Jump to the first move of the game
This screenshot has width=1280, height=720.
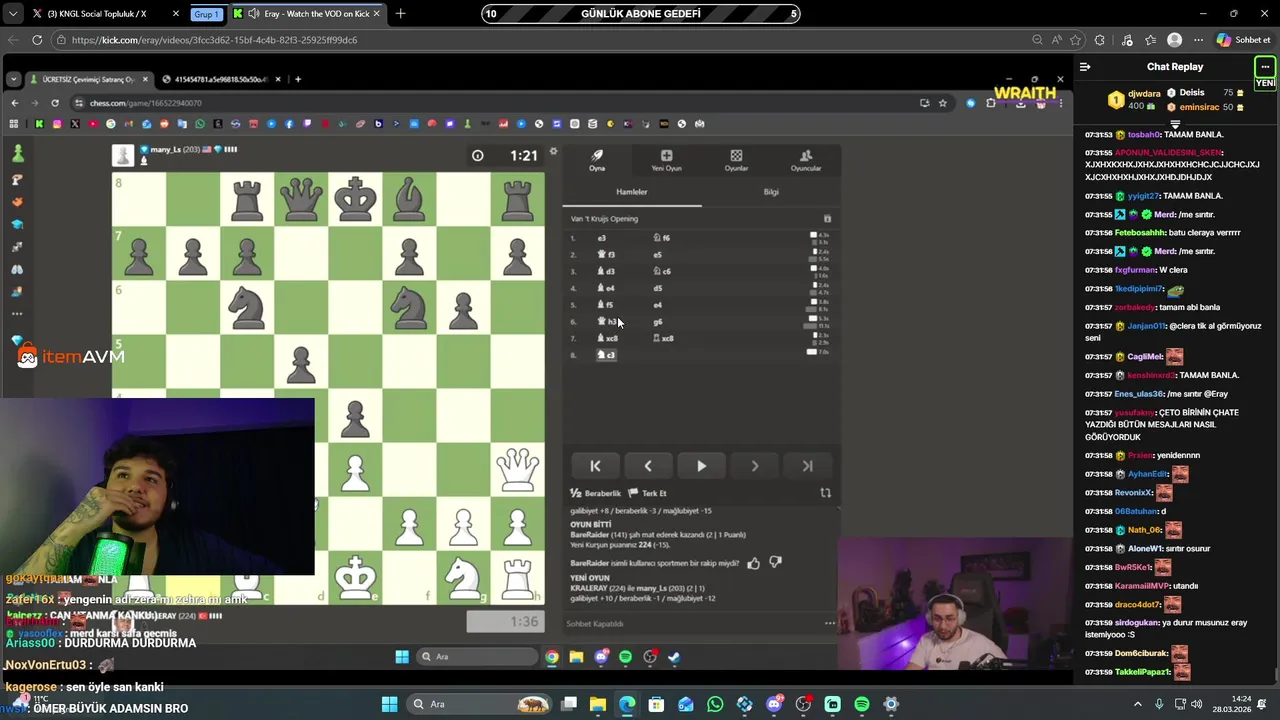click(x=595, y=466)
